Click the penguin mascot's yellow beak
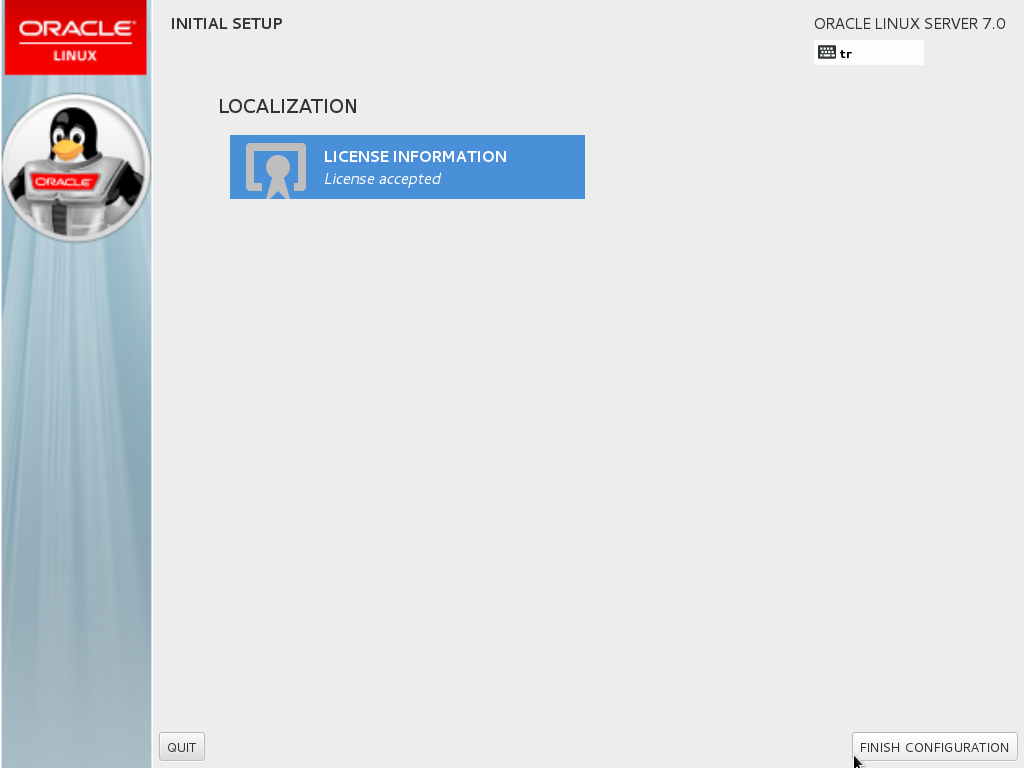The image size is (1024, 768). (67, 150)
